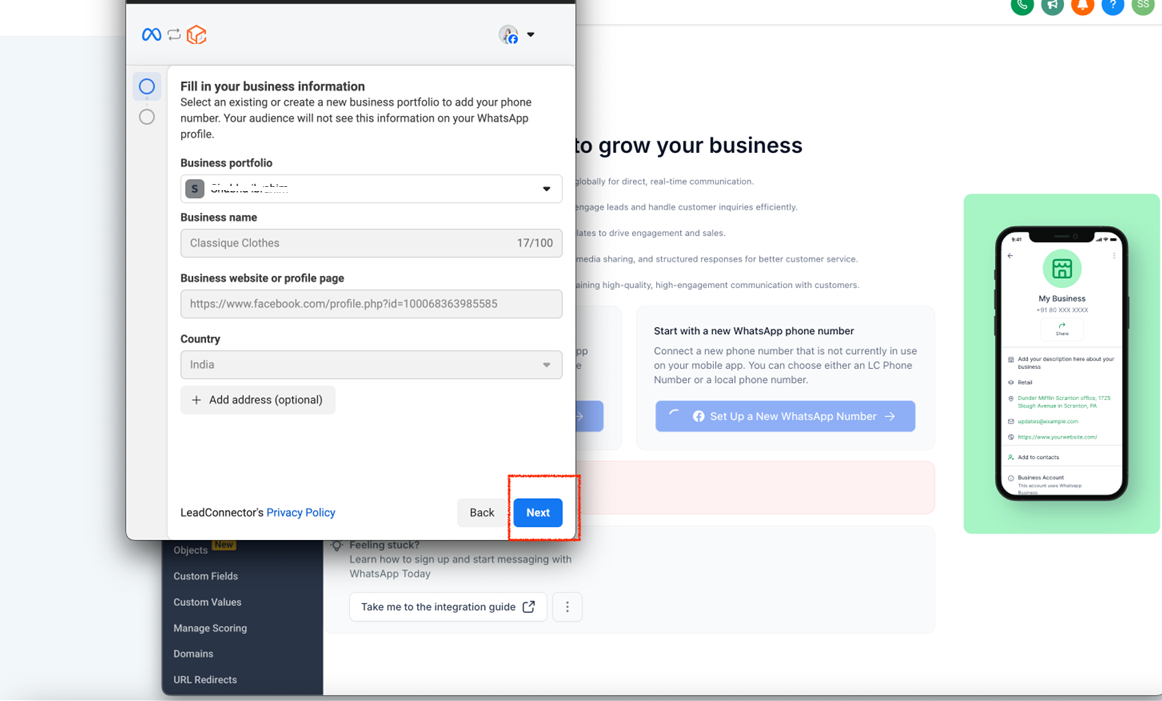Image resolution: width=1162 pixels, height=701 pixels.
Task: Click the blue help question mark icon
Action: pyautogui.click(x=1112, y=4)
